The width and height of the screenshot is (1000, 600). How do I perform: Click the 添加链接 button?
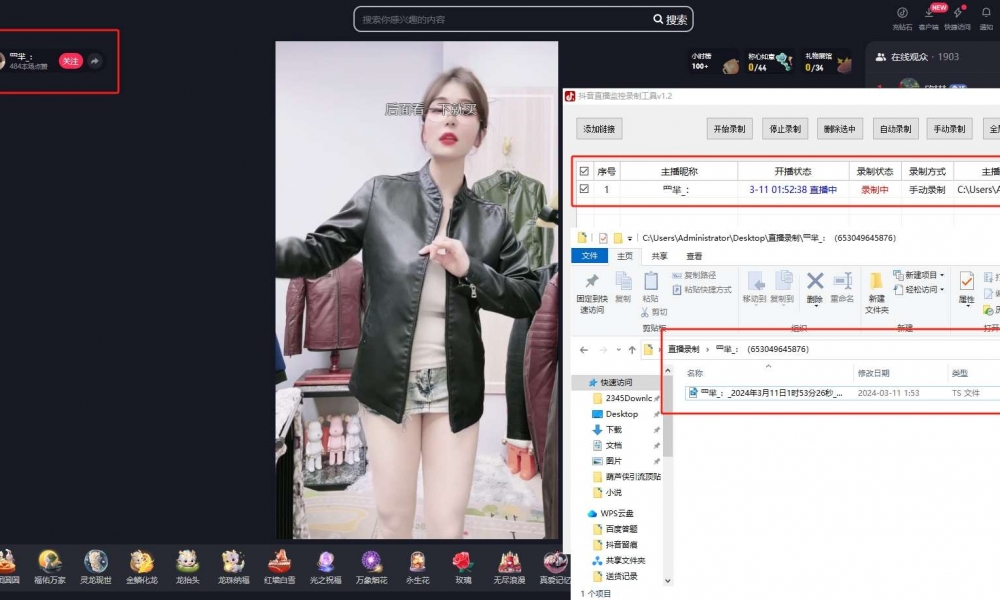click(x=599, y=129)
